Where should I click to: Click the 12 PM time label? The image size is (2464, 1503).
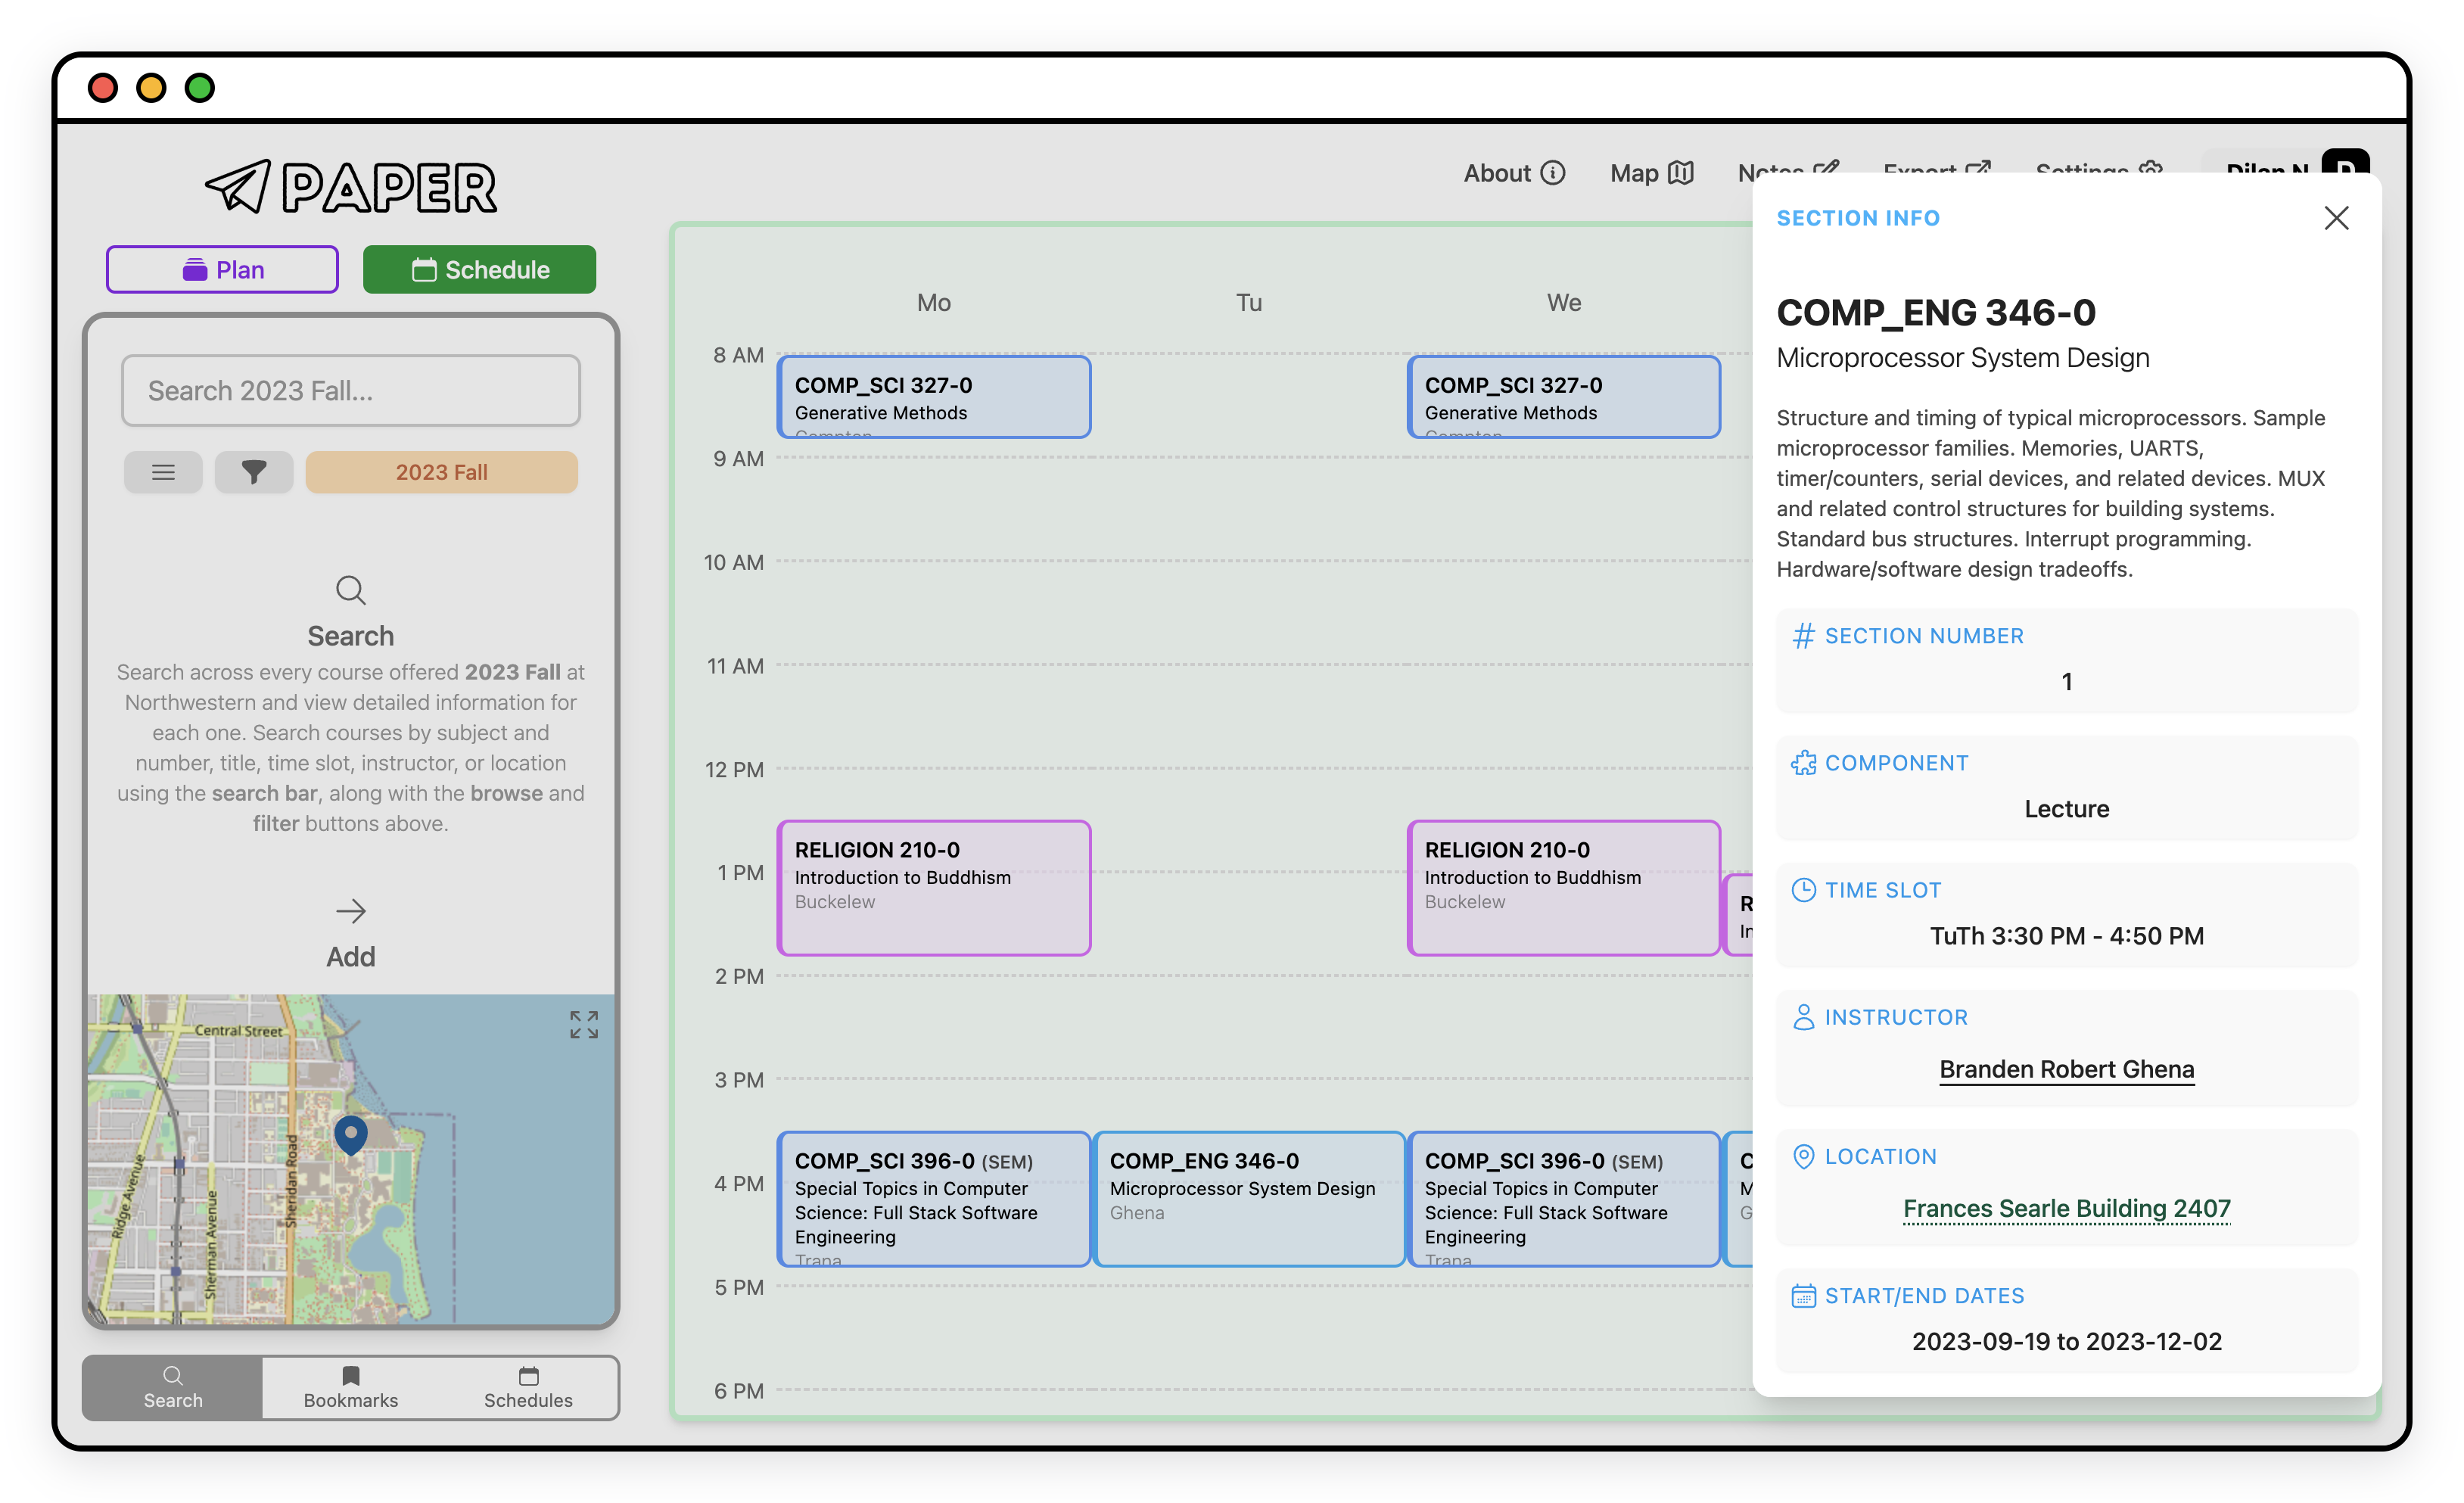pos(733,770)
